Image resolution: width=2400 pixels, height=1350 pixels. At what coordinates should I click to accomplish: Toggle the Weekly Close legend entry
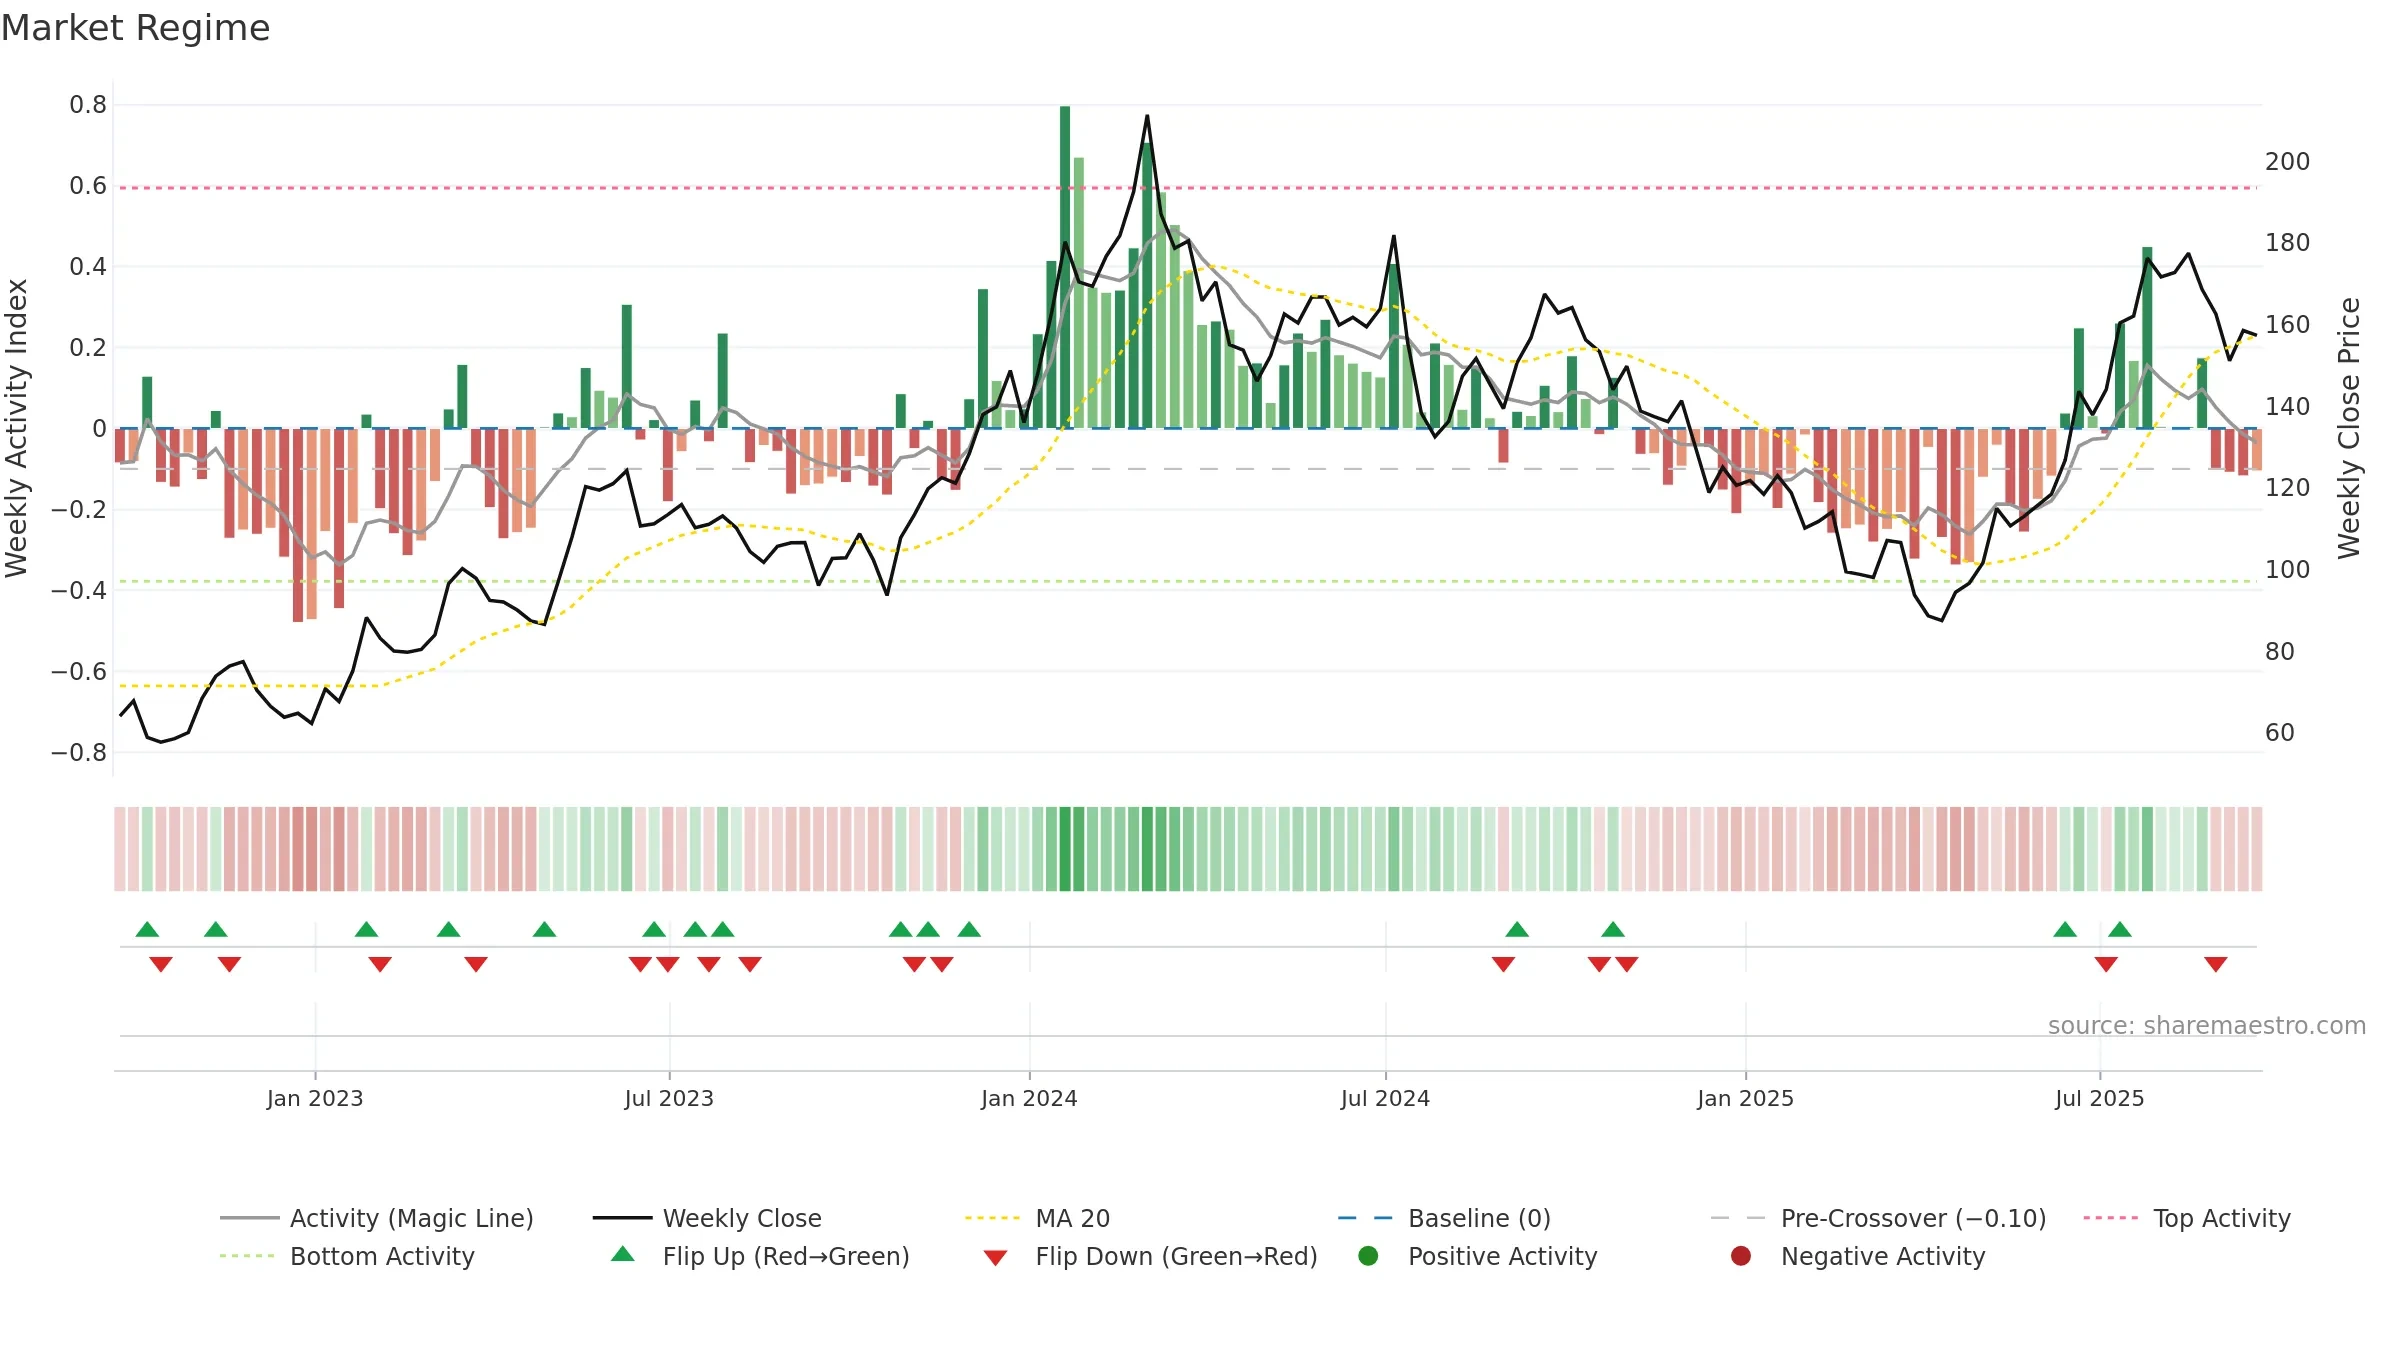707,1218
